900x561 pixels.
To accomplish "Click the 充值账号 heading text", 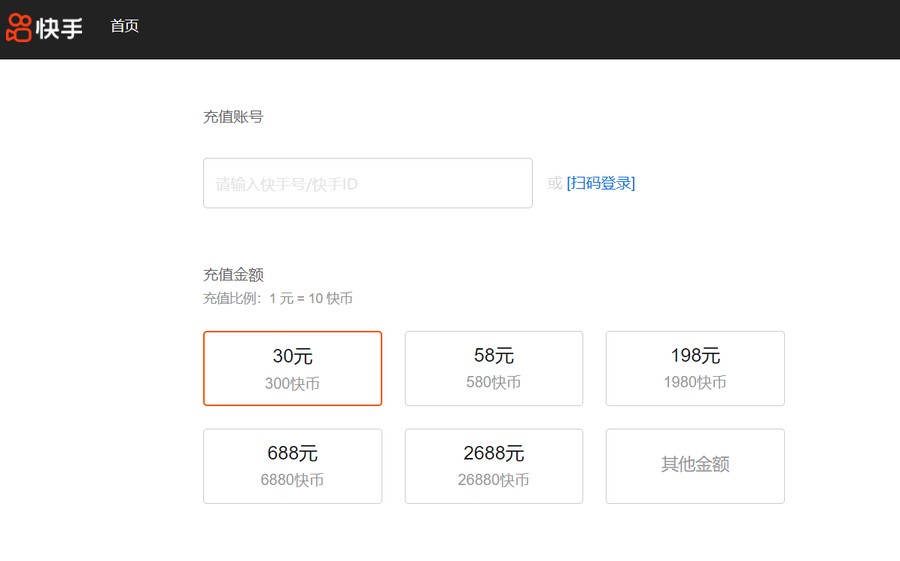I will (x=233, y=117).
